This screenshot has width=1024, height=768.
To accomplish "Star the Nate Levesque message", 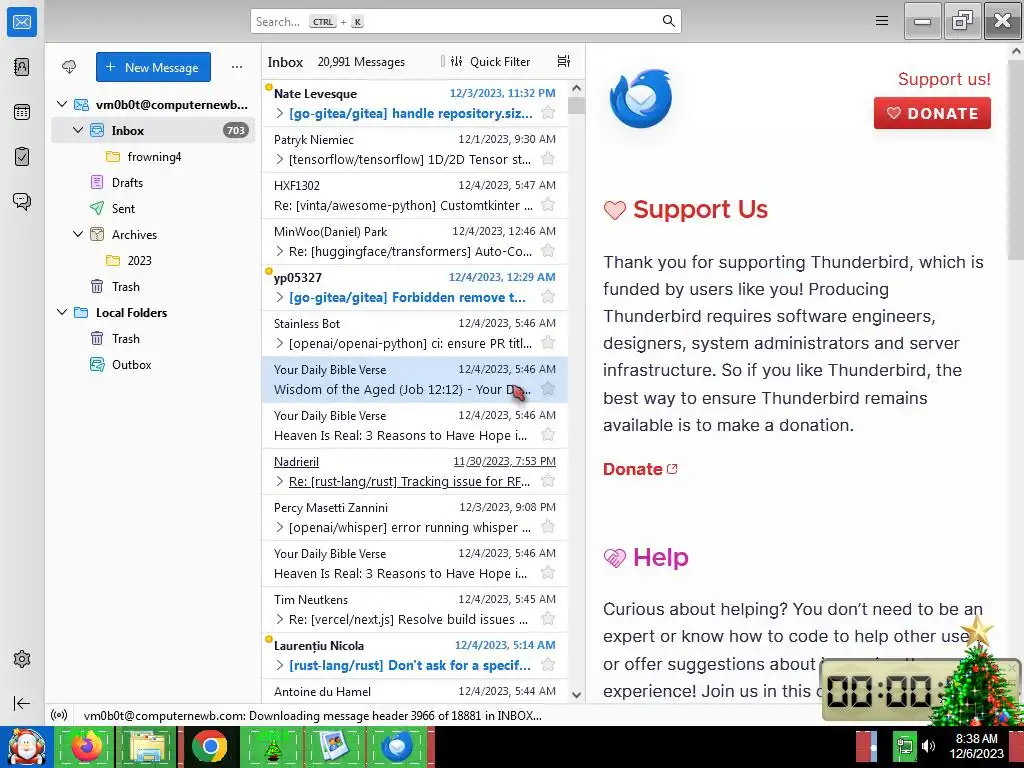I will coord(548,112).
